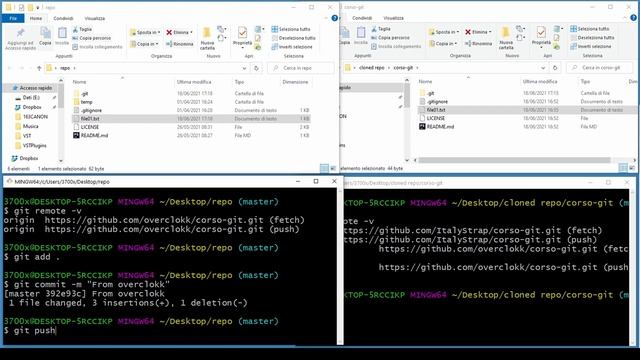This screenshot has height=360, width=640.
Task: Open address history dropdown in repo window
Action: 244,68
